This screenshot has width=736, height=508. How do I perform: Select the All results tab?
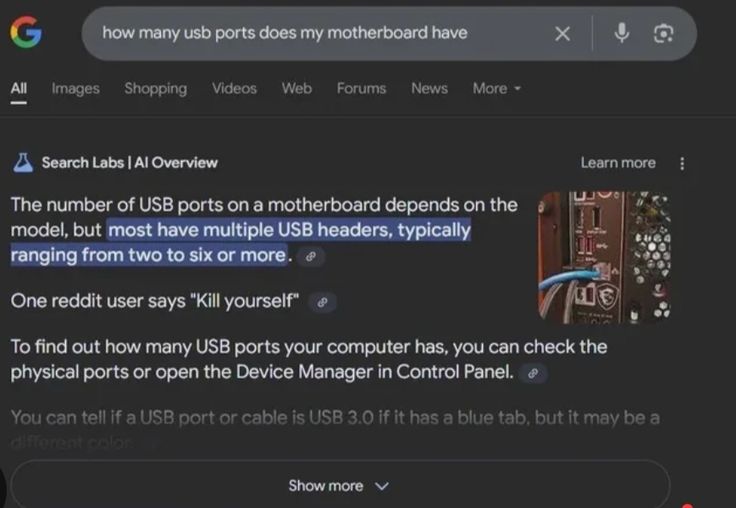(19, 88)
